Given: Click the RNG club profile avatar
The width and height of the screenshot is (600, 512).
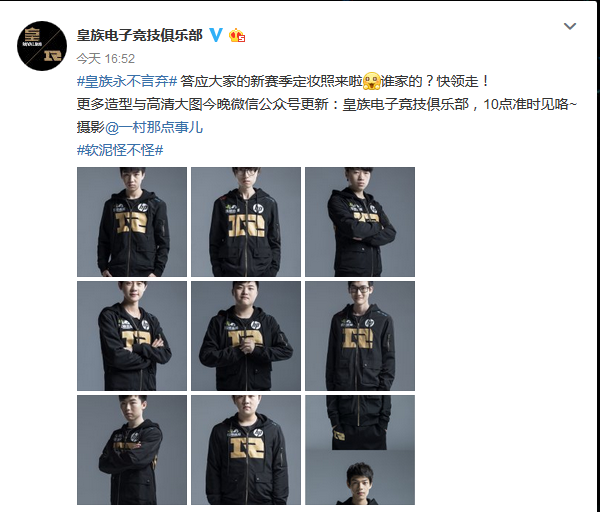Looking at the screenshot, I should [42, 46].
